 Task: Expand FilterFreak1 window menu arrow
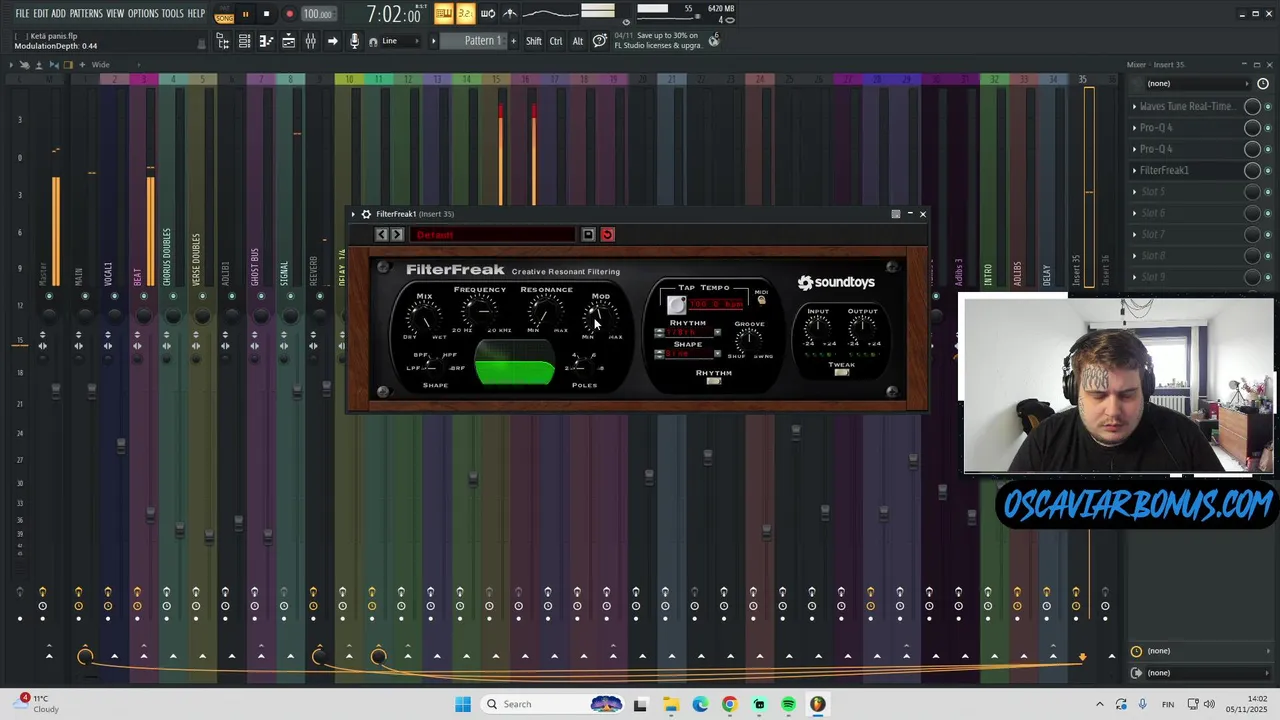(x=353, y=214)
